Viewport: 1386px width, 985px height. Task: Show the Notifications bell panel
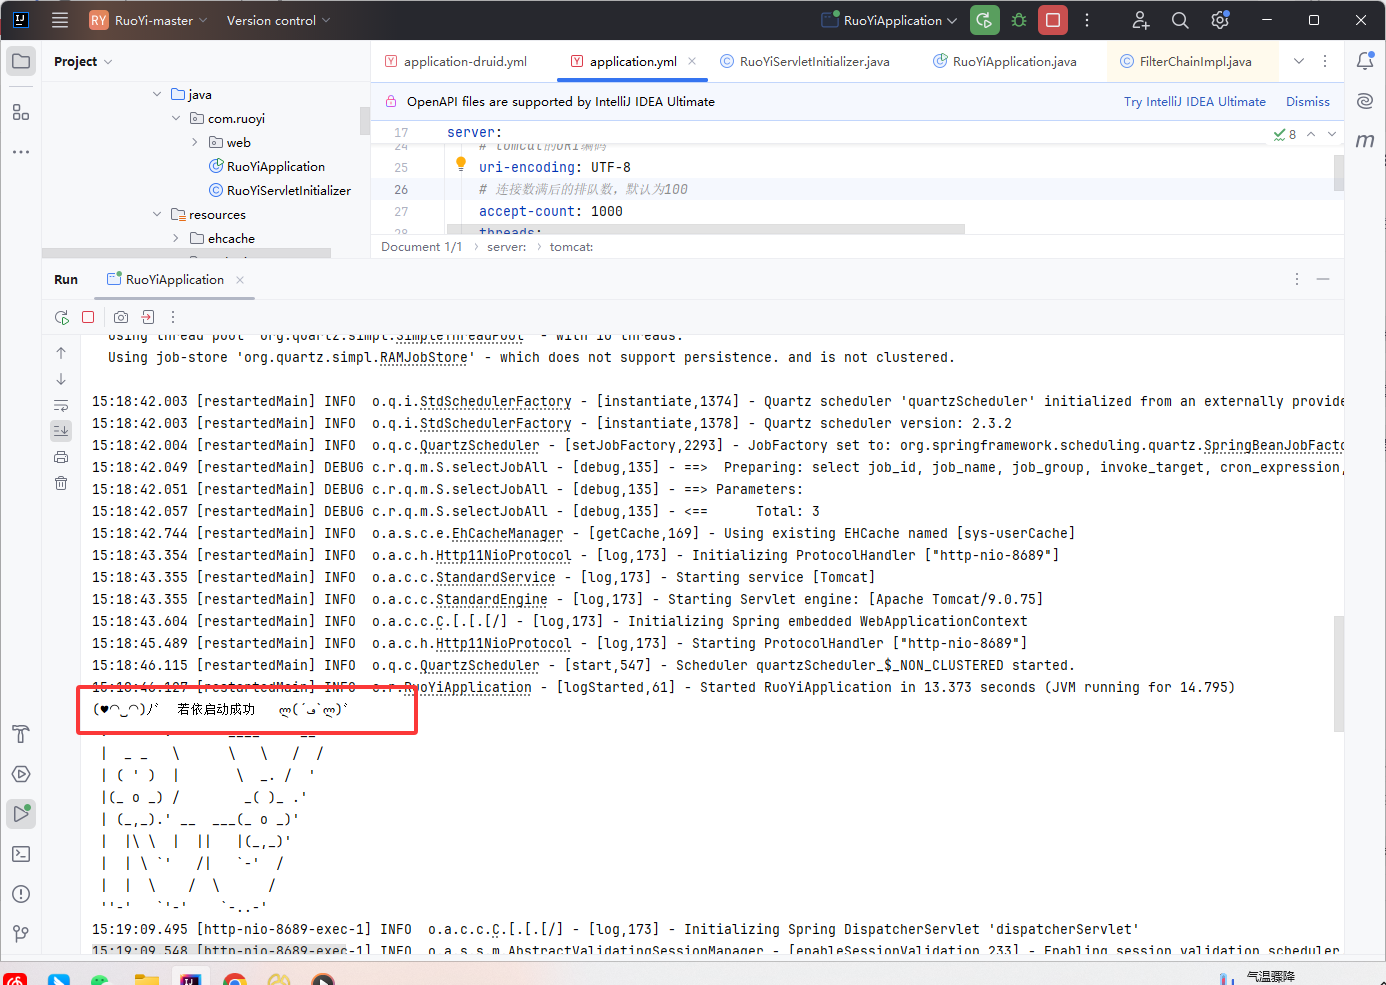[x=1365, y=61]
